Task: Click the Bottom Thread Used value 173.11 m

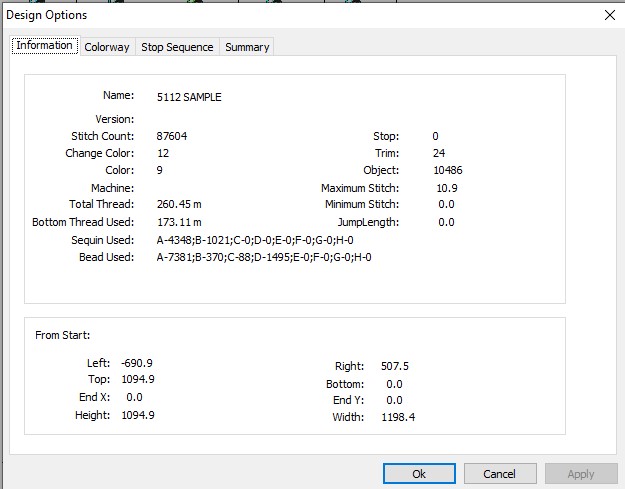Action: tap(179, 222)
